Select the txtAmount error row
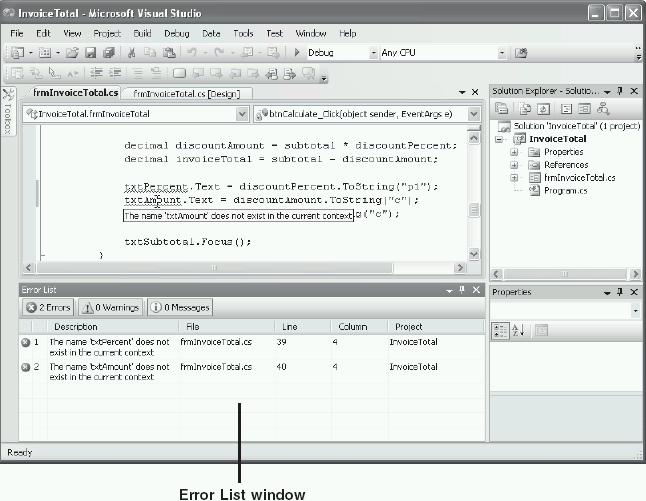This screenshot has height=501, width=646. 252,372
